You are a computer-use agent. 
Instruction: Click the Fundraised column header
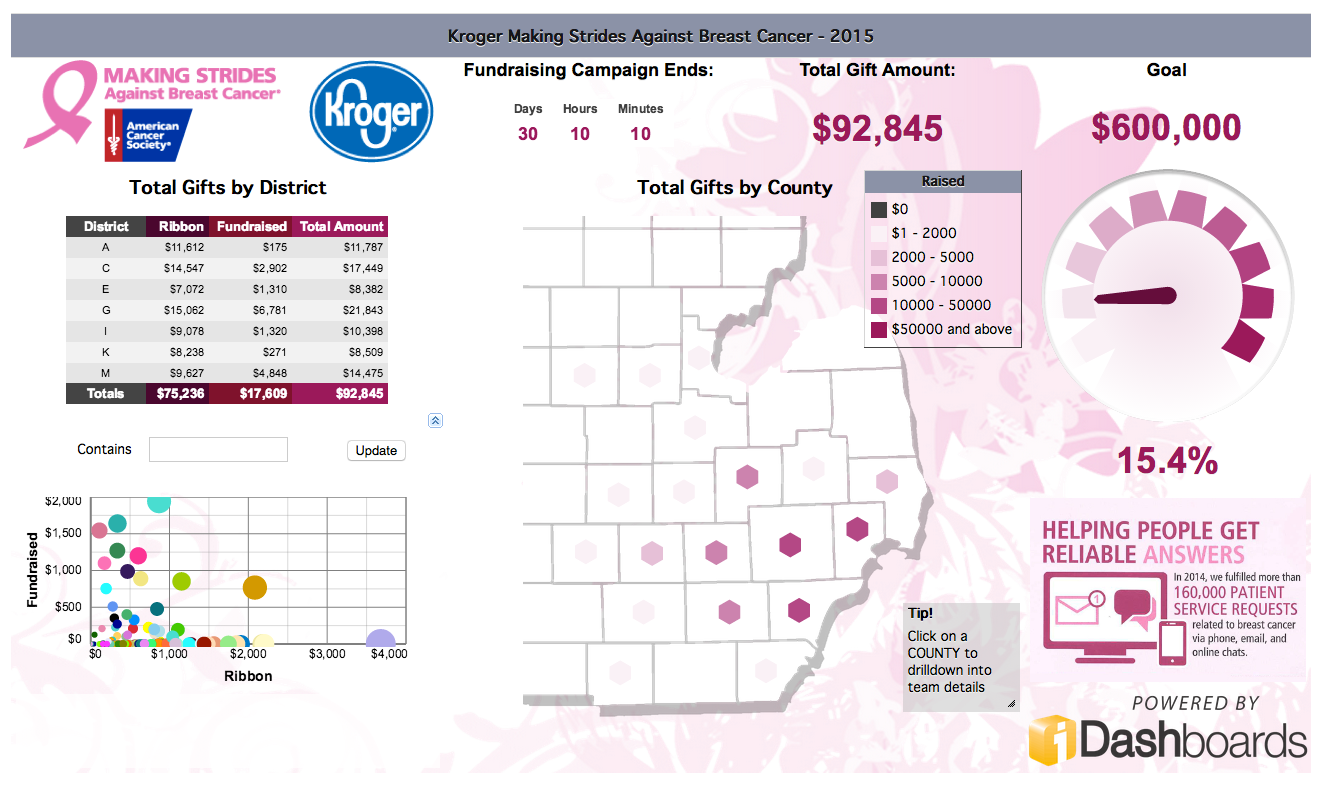[x=252, y=227]
